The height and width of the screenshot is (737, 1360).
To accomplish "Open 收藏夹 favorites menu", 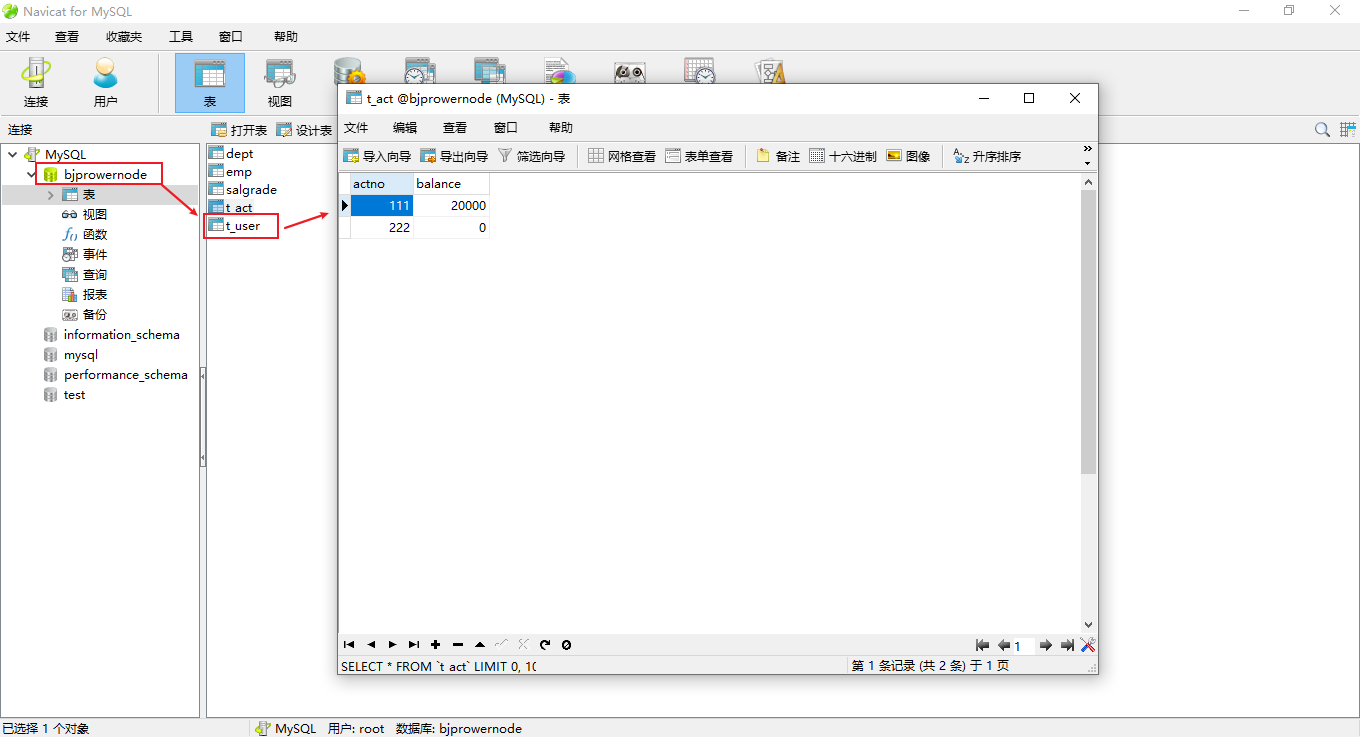I will [124, 37].
